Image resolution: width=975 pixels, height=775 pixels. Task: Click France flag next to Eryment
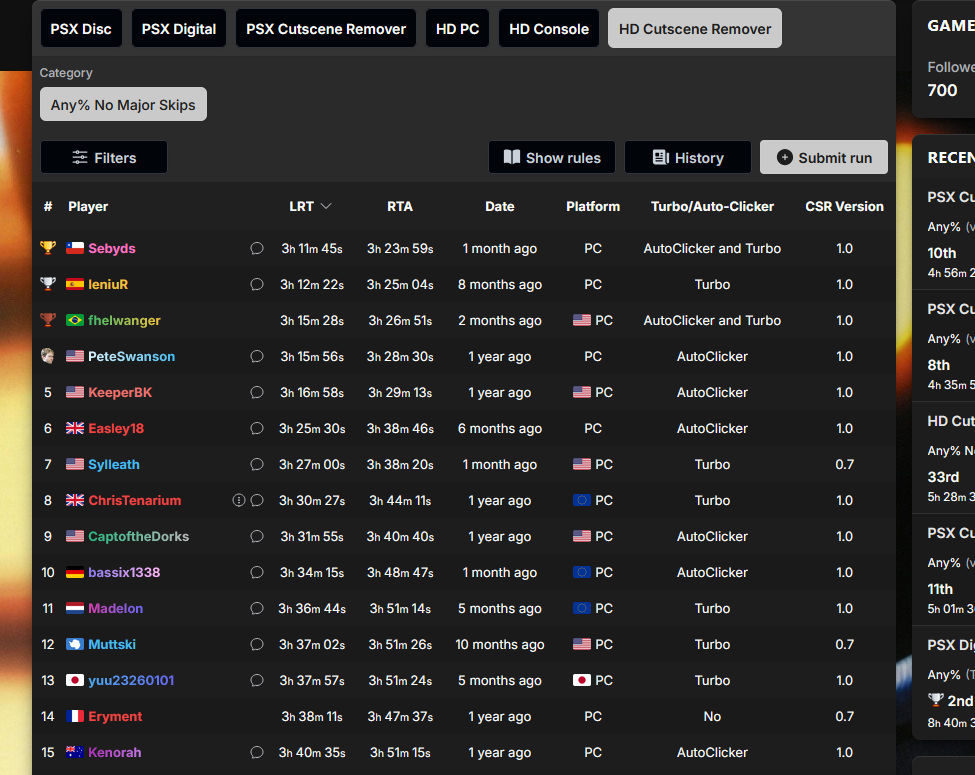pos(75,717)
